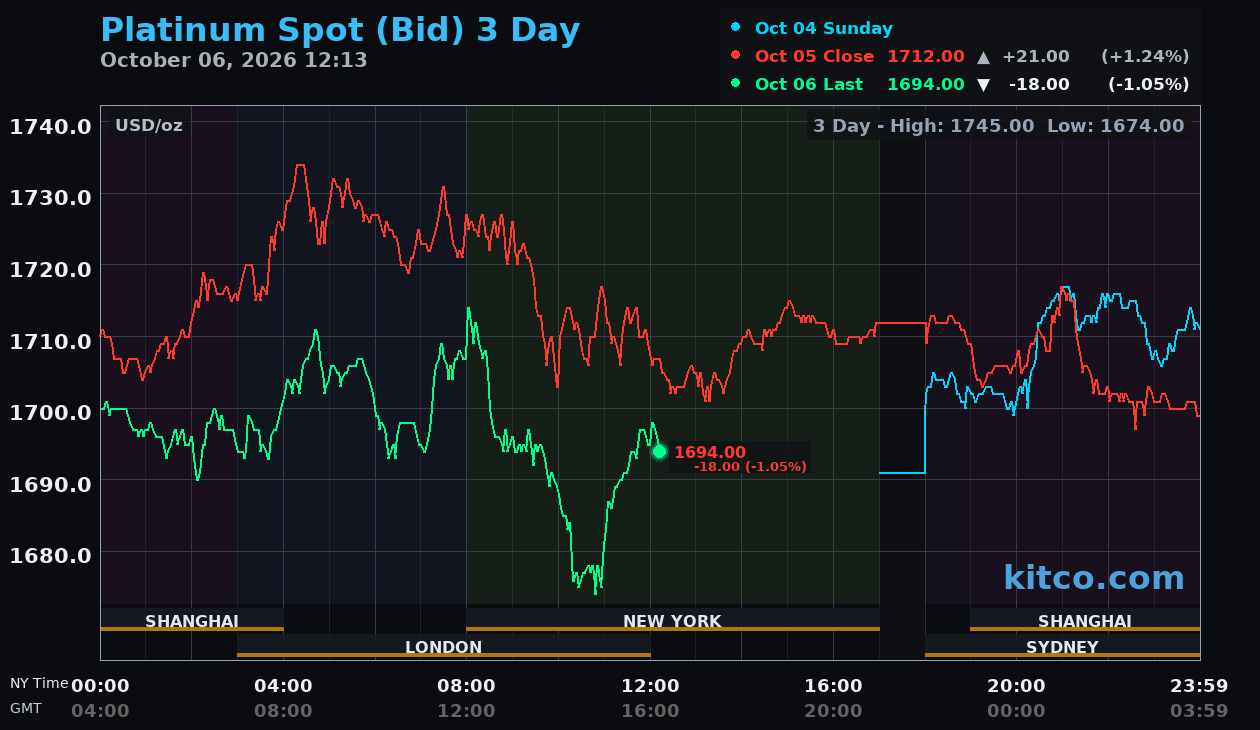The image size is (1260, 730).
Task: Click the SYDNEY session bar
Action: click(1062, 647)
